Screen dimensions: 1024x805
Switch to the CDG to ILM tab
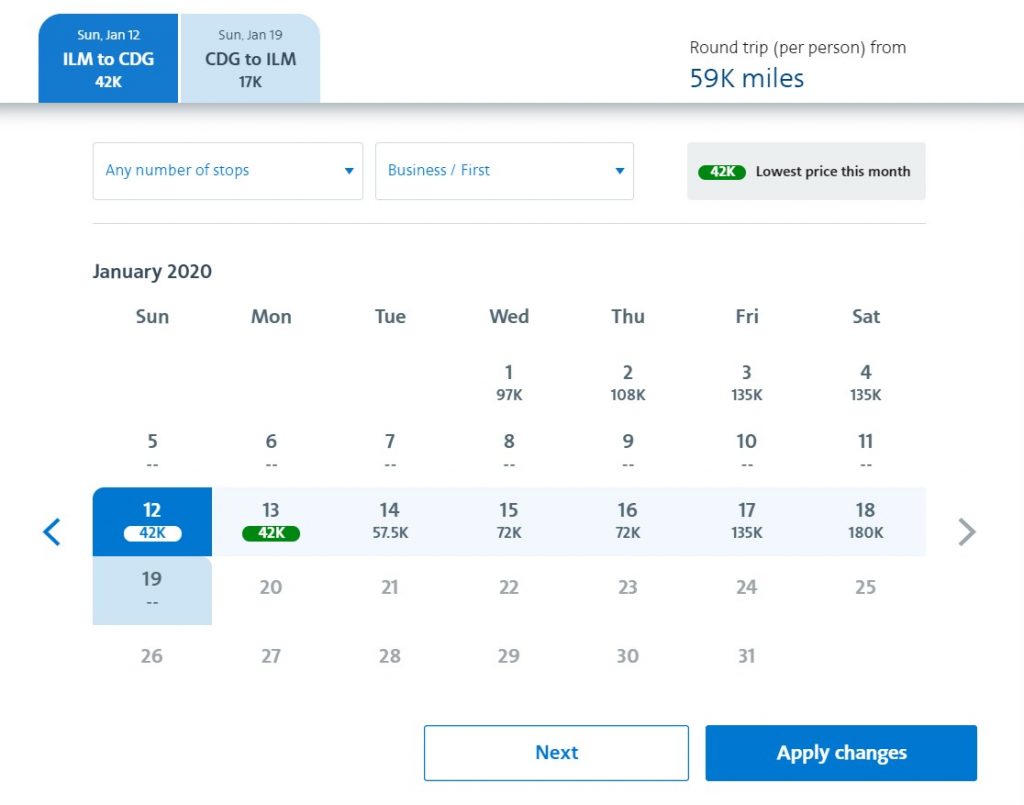[250, 59]
